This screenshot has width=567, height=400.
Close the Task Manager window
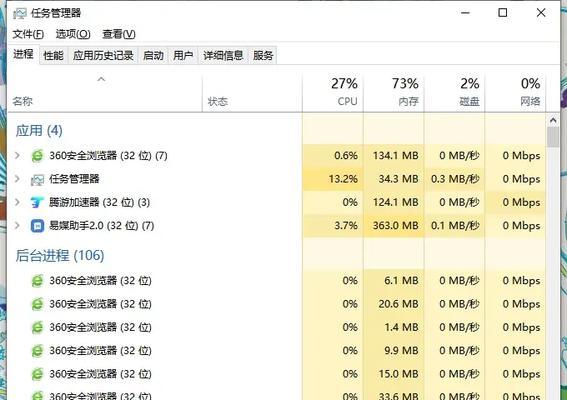541,13
